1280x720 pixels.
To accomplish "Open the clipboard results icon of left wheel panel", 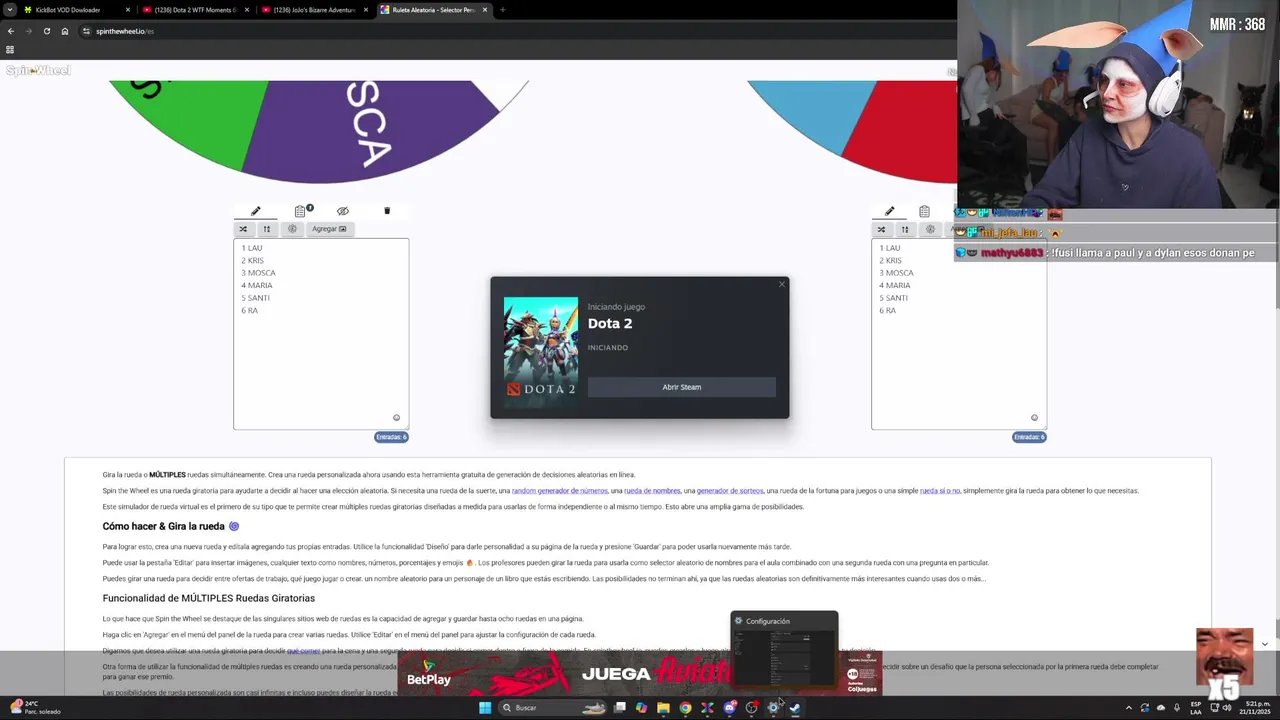I will coord(300,211).
